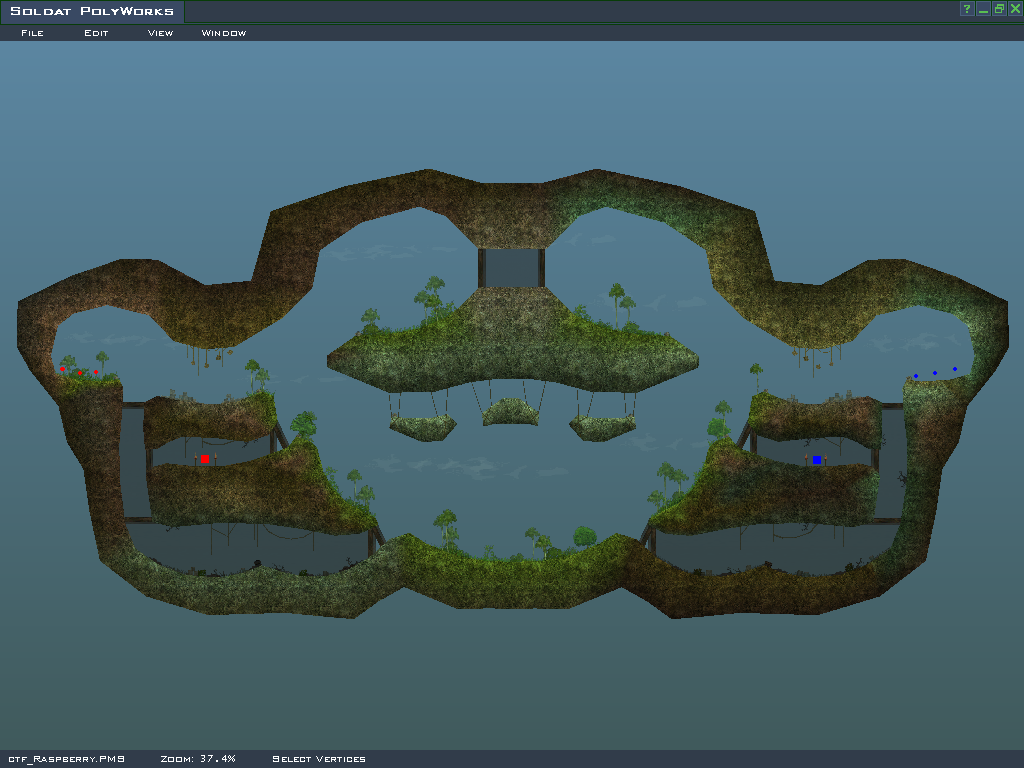This screenshot has height=768, width=1024.
Task: Click the Zoom 37.4% indicator
Action: [198, 759]
